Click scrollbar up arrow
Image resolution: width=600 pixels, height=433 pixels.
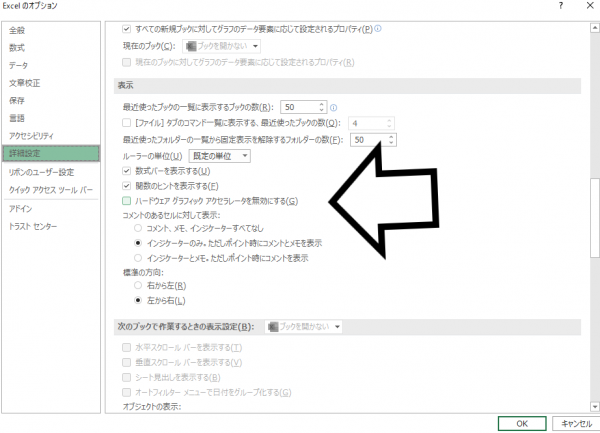tap(595, 28)
